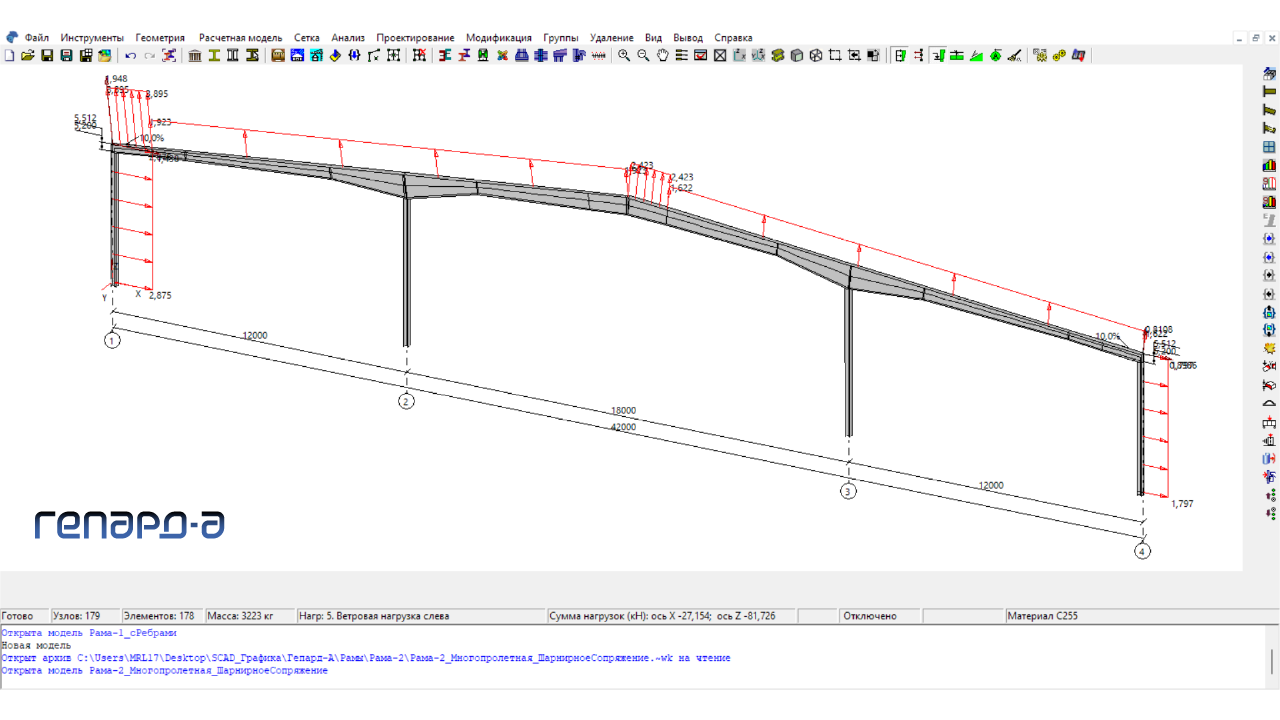Viewport: 1280px width, 720px height.
Task: Open the Справка menu
Action: pyautogui.click(x=733, y=38)
